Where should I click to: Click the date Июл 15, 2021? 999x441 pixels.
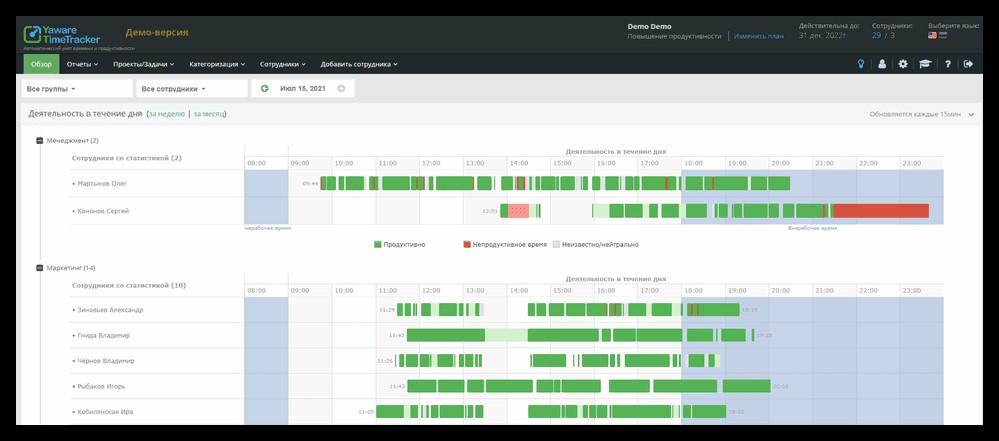click(x=303, y=89)
